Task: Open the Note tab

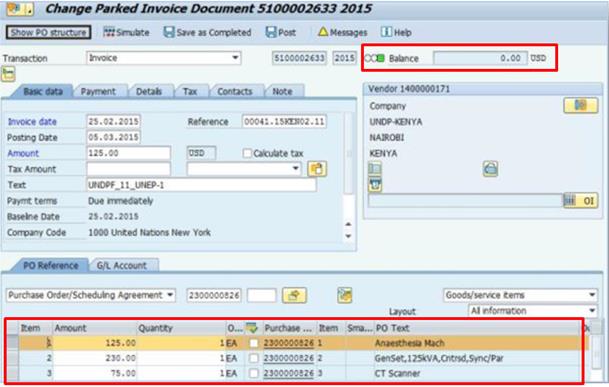Action: [282, 91]
